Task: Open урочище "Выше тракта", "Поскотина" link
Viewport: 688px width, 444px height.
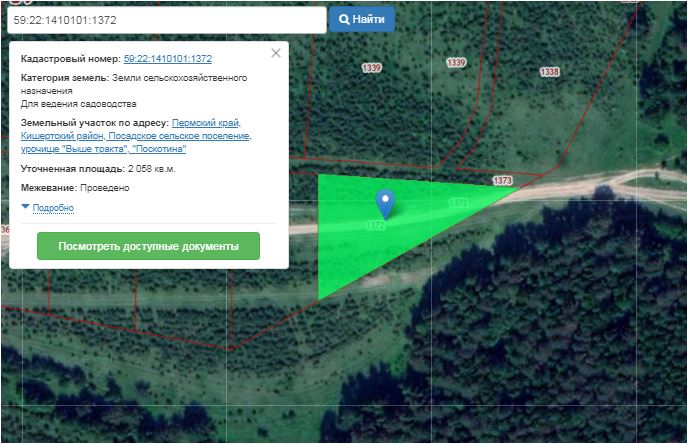Action: click(104, 149)
